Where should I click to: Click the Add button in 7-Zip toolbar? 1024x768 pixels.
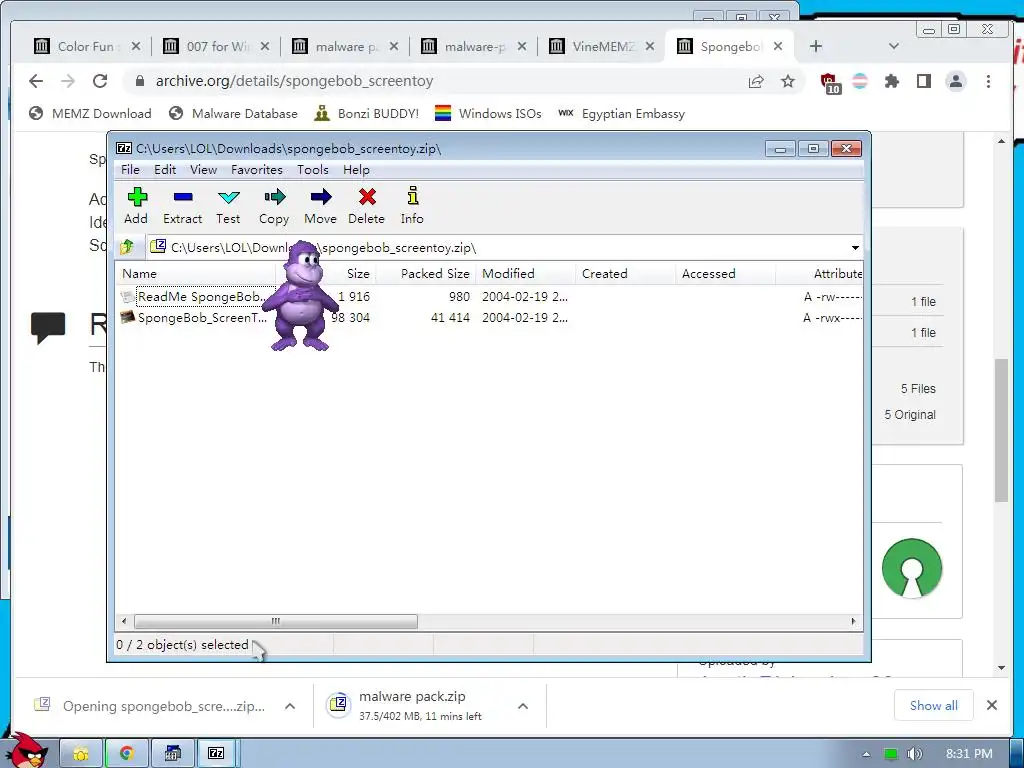[x=136, y=206]
